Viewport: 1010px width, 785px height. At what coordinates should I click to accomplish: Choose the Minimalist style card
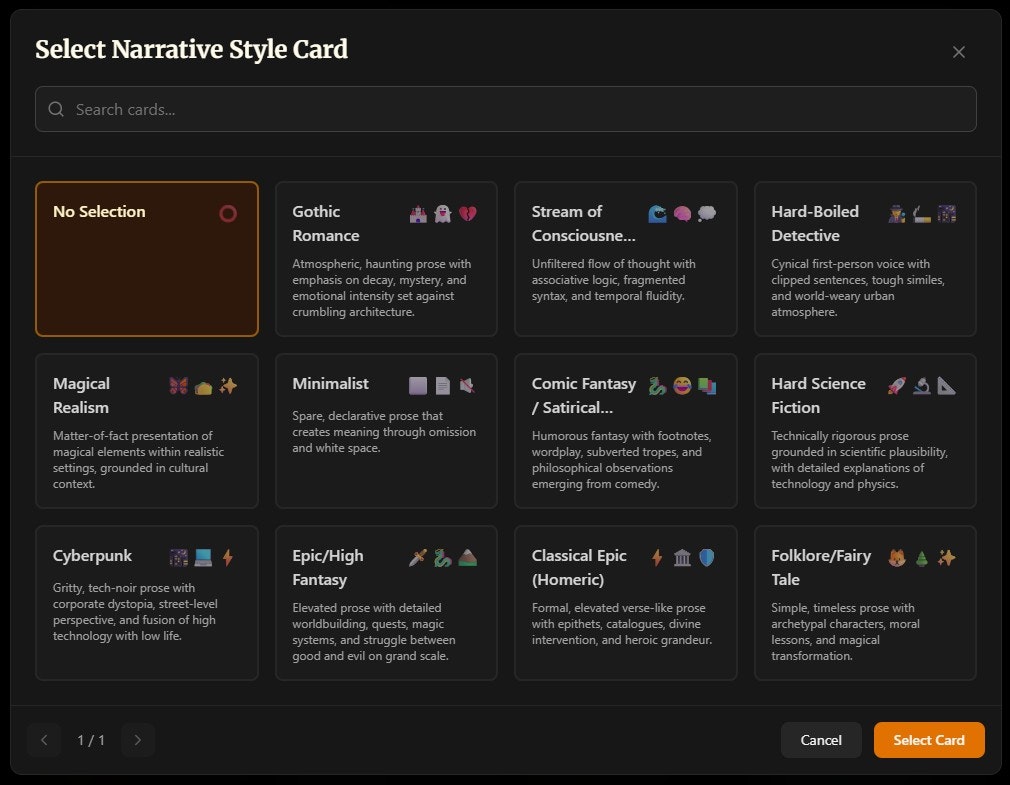[386, 430]
